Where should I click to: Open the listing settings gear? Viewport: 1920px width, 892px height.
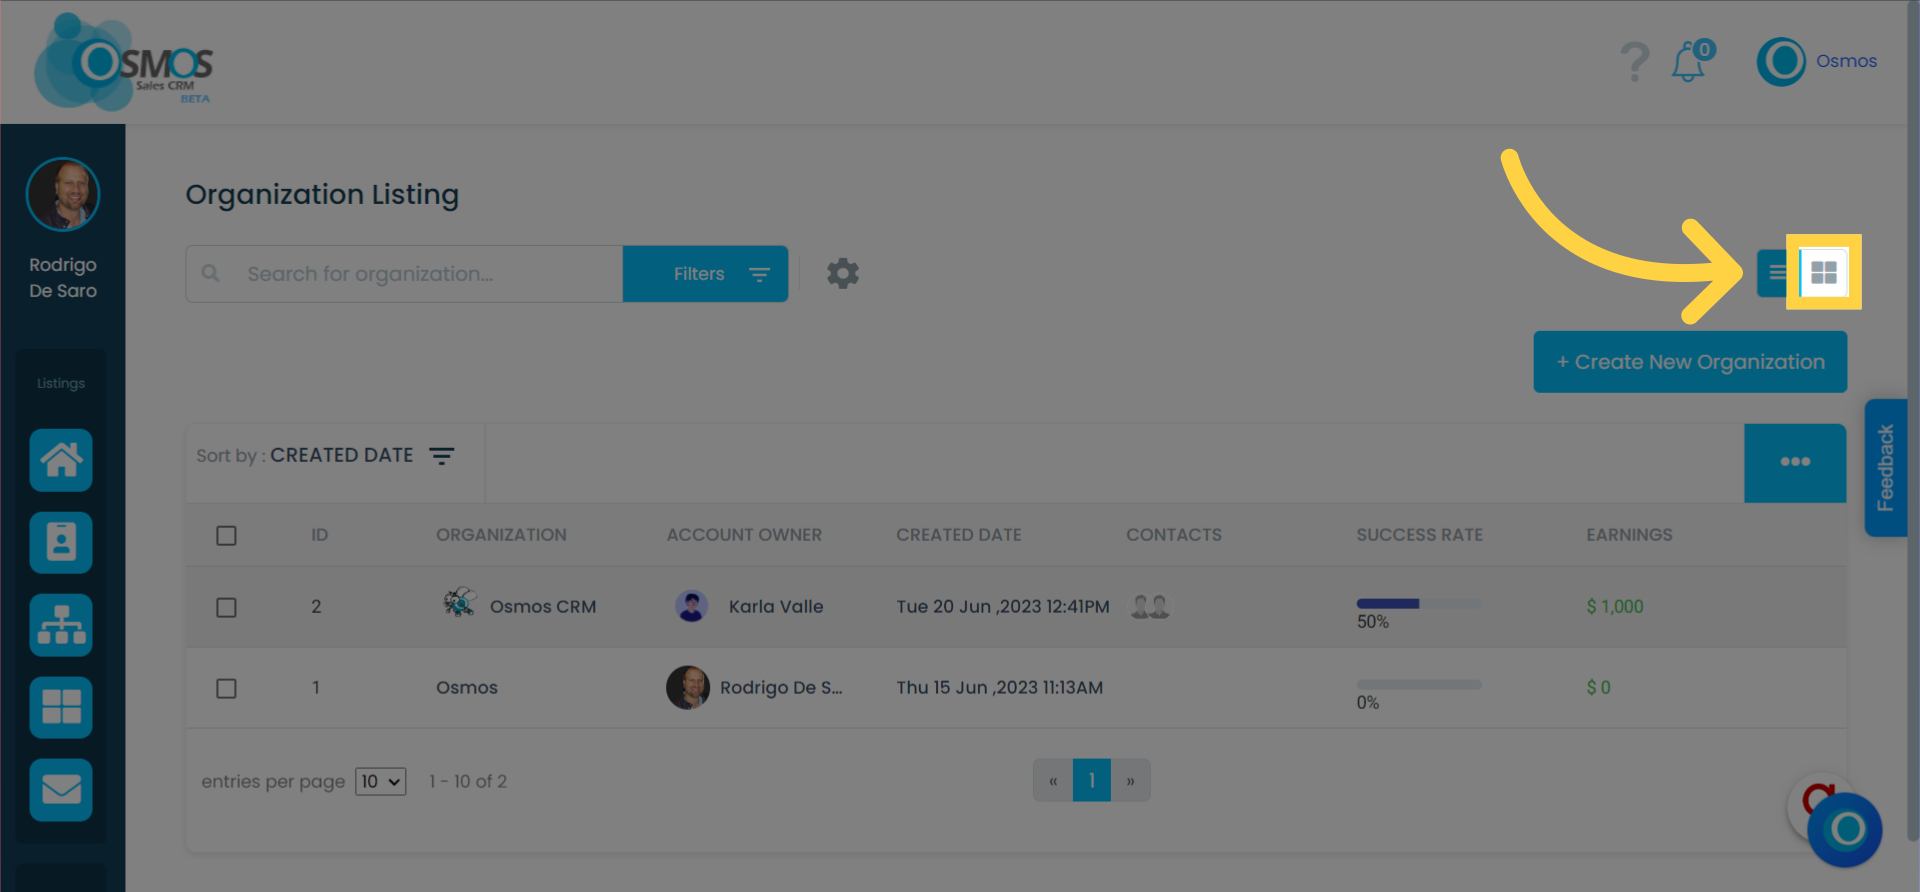click(x=843, y=273)
